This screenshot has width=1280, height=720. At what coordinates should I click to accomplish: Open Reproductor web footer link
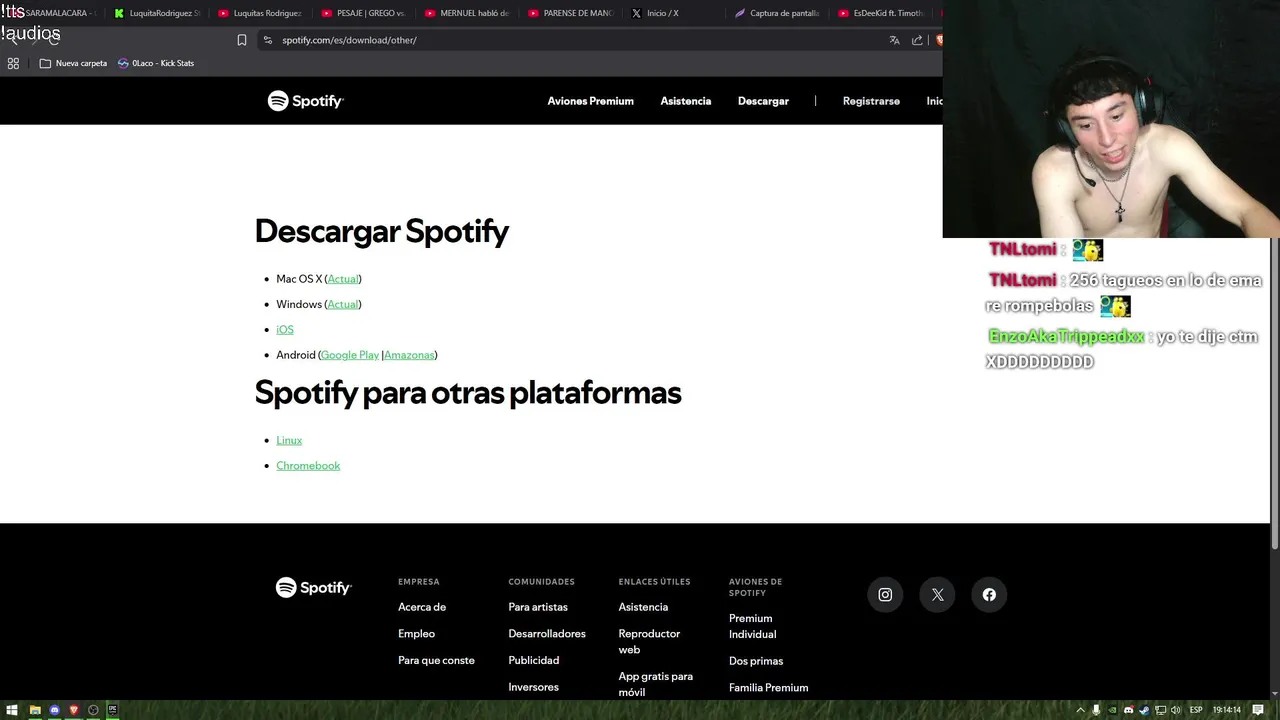point(649,641)
